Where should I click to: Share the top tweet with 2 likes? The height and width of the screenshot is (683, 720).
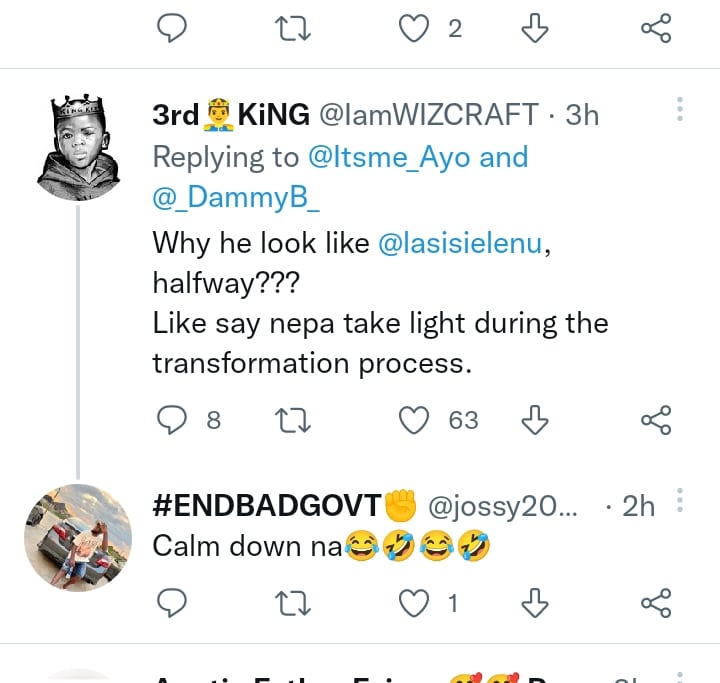(655, 29)
